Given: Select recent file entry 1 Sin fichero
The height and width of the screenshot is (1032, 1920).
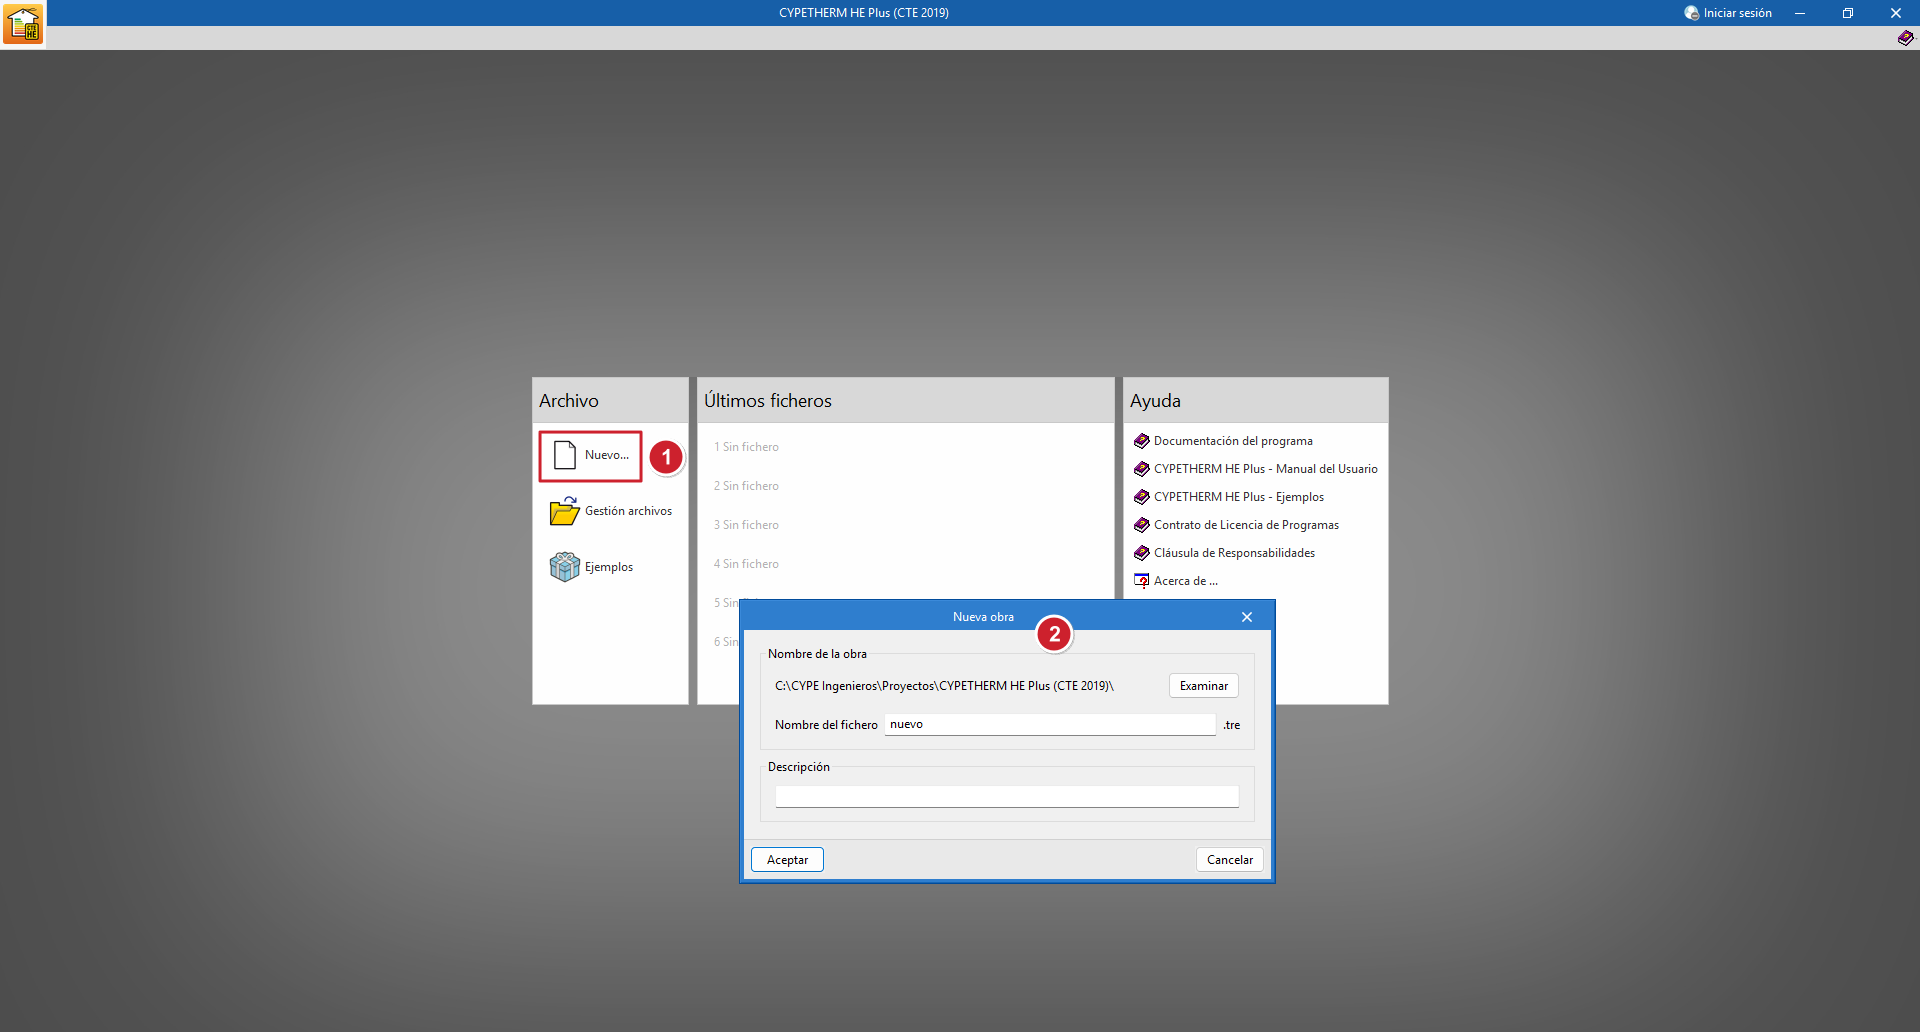Looking at the screenshot, I should pyautogui.click(x=746, y=447).
